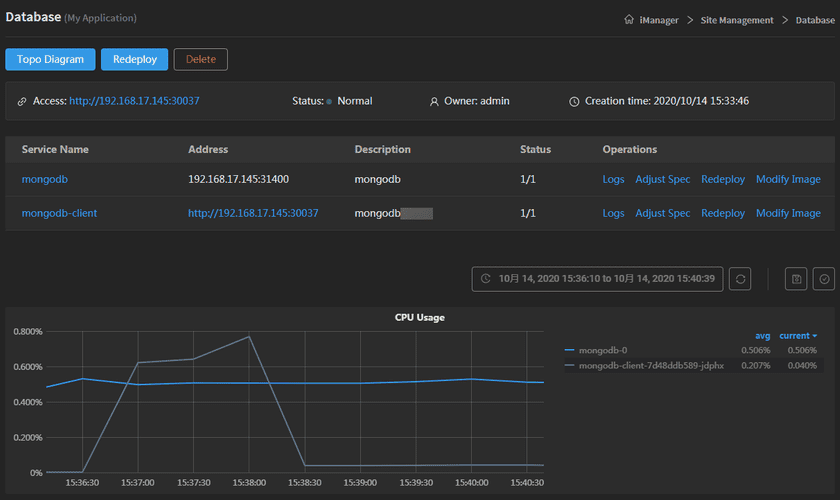840x500 pixels.
Task: Click the owner person icon
Action: coord(434,101)
